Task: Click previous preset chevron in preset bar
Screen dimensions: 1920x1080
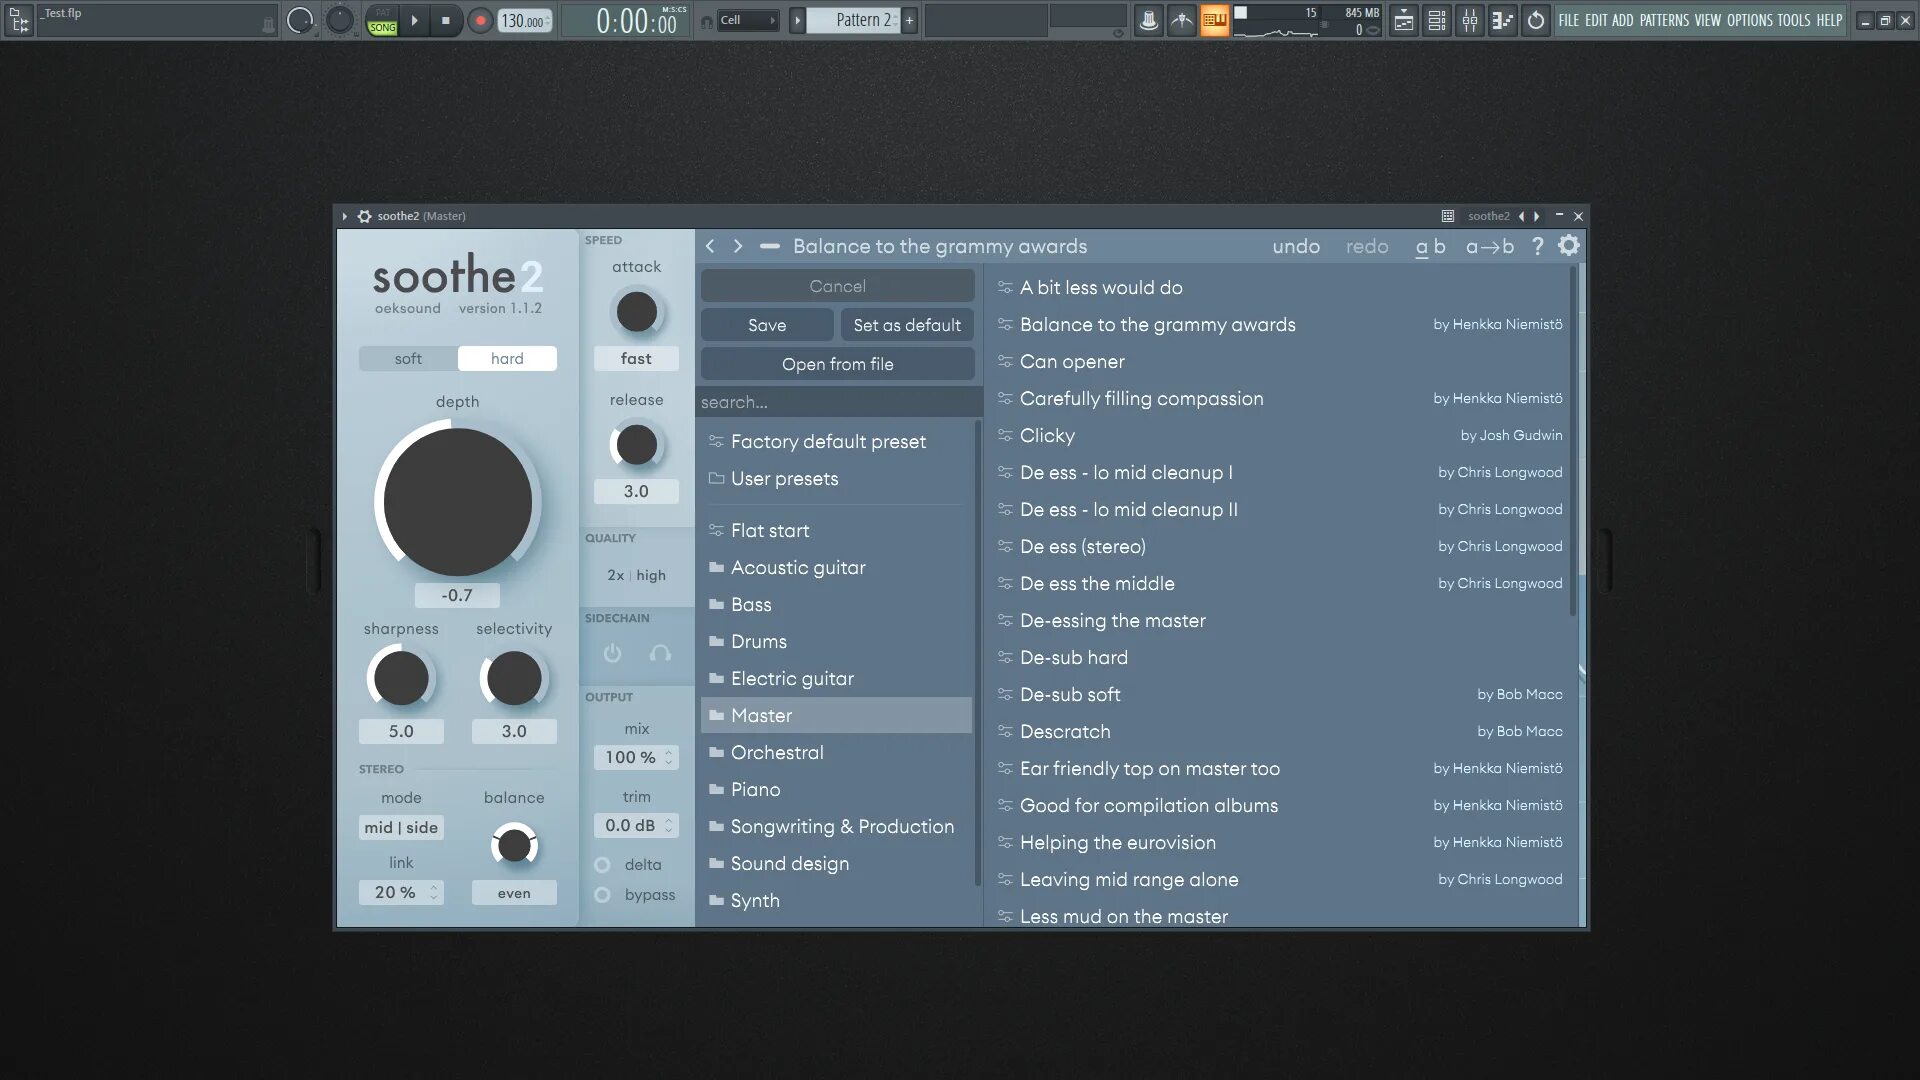Action: [710, 246]
